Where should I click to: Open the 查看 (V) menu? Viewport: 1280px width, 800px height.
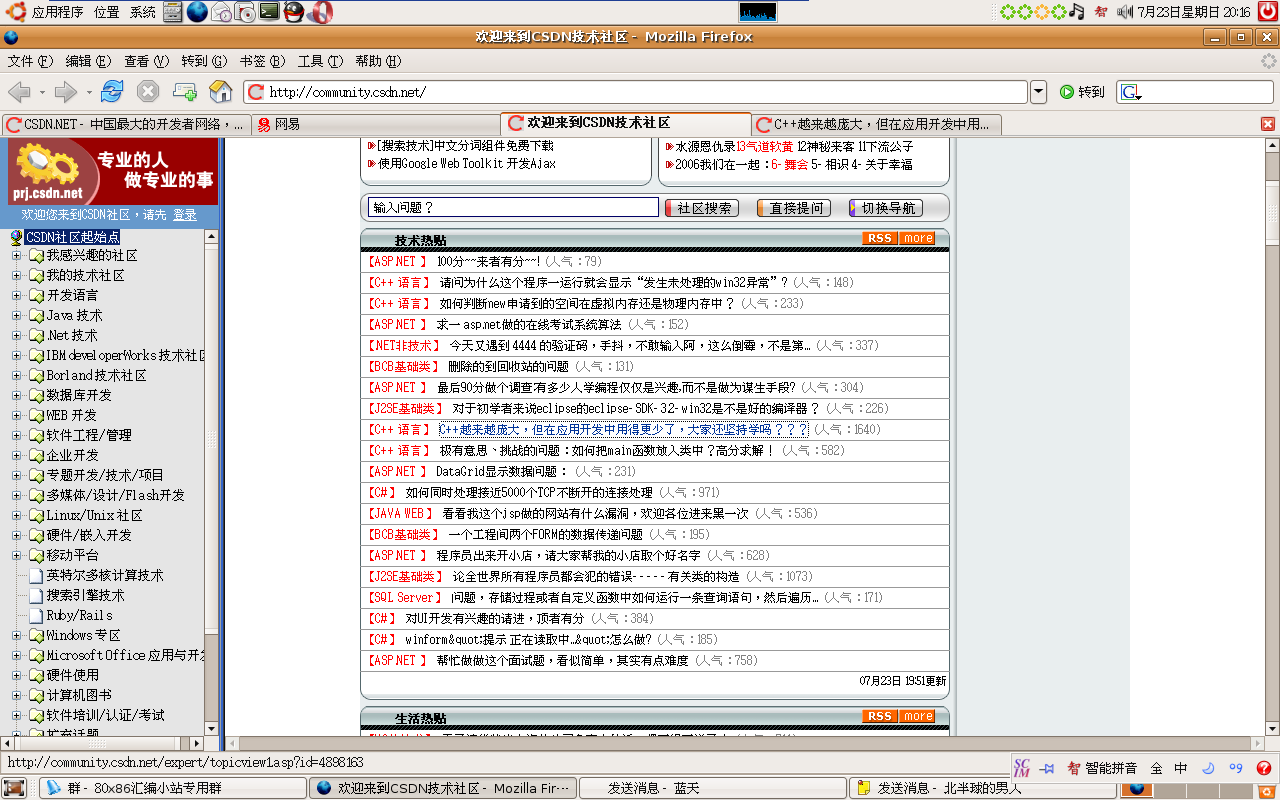click(x=146, y=61)
